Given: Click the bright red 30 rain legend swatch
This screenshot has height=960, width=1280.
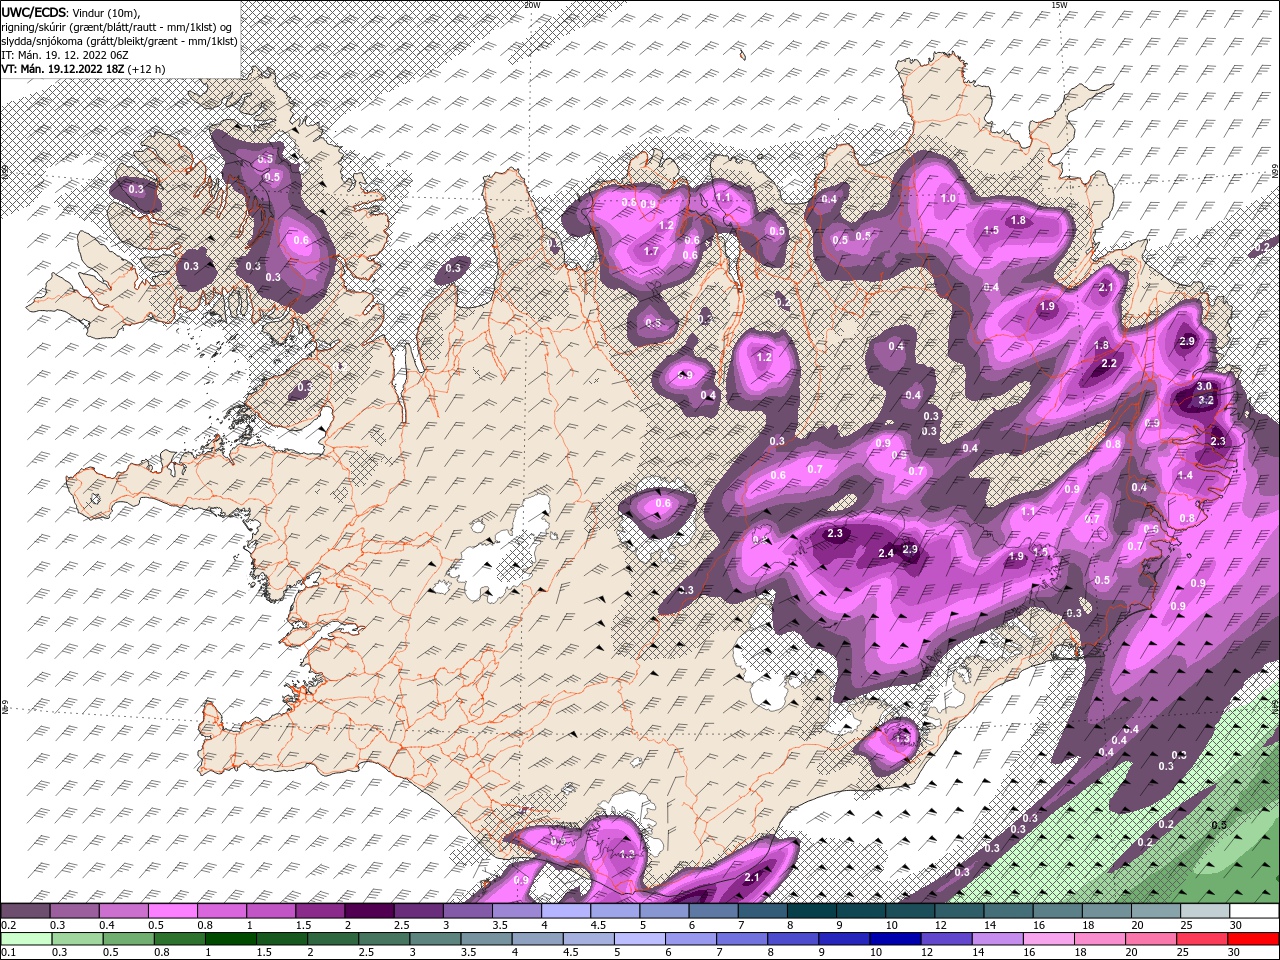Looking at the screenshot, I should click(1255, 939).
